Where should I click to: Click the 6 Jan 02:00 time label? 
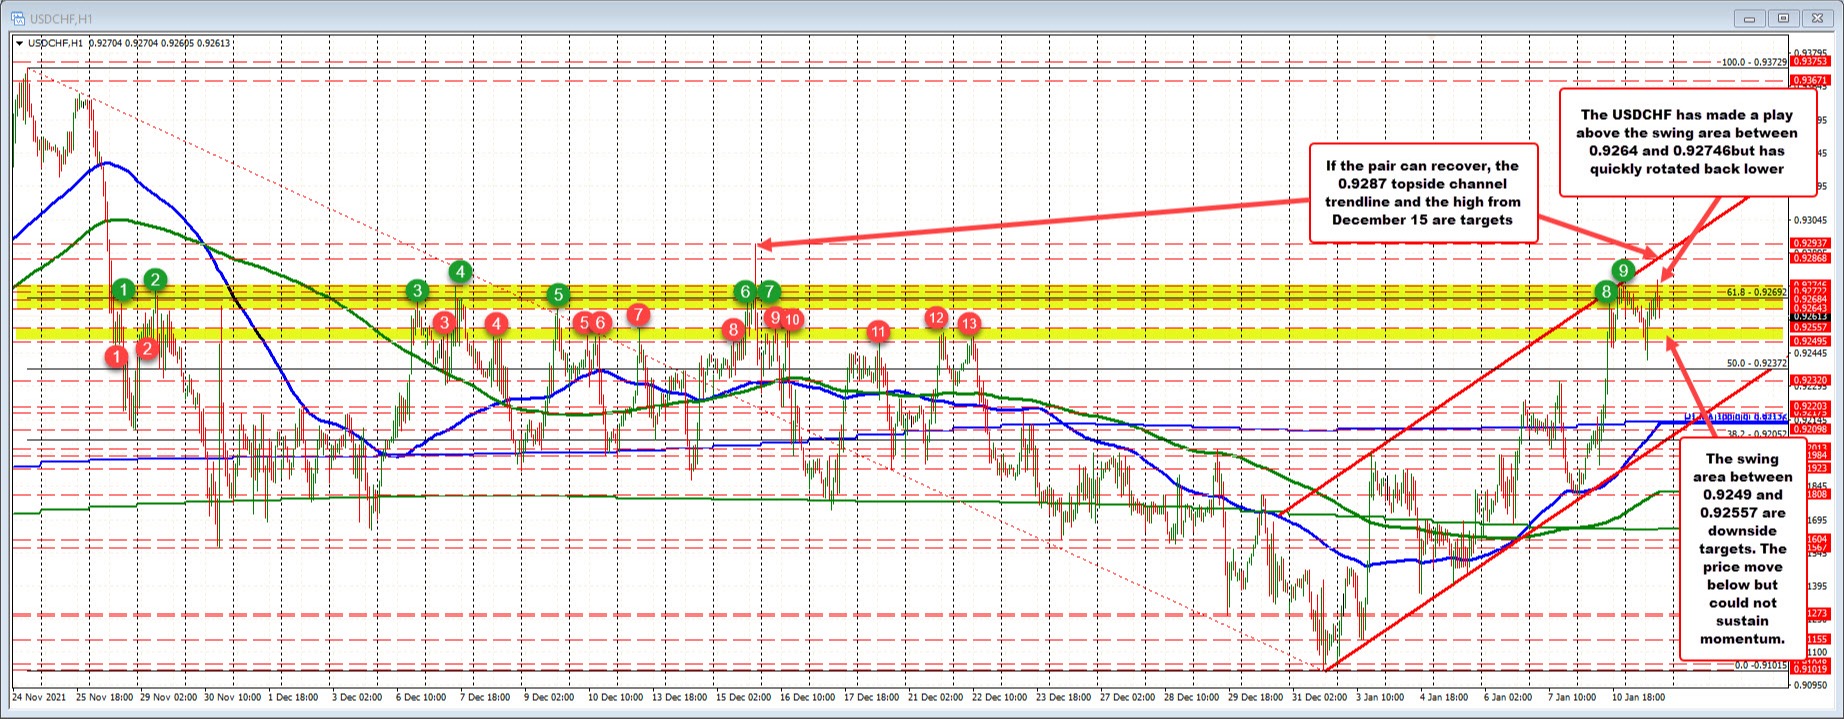point(1508,697)
